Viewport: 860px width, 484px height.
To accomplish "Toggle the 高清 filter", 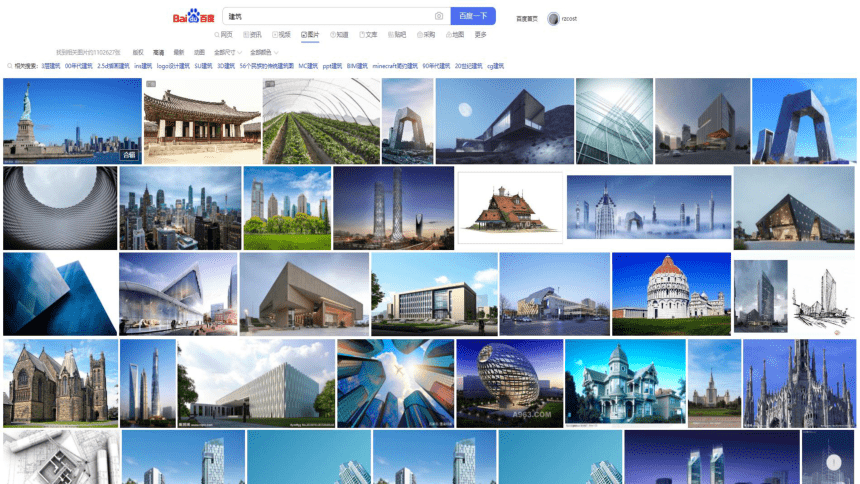I will click(x=159, y=53).
